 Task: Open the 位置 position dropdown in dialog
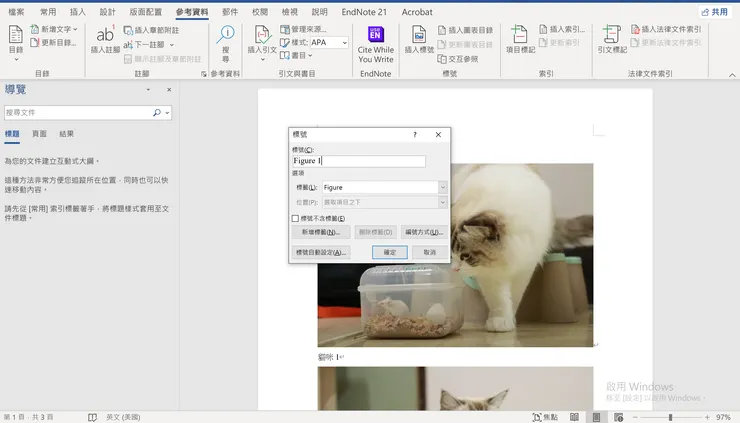[x=442, y=202]
